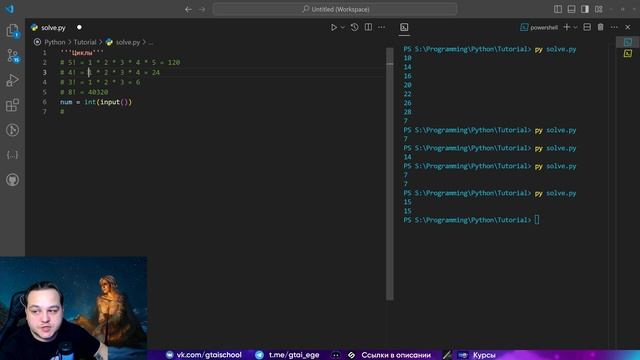Viewport: 640px width, 360px height.
Task: Open the Extensions view
Action: 12,105
